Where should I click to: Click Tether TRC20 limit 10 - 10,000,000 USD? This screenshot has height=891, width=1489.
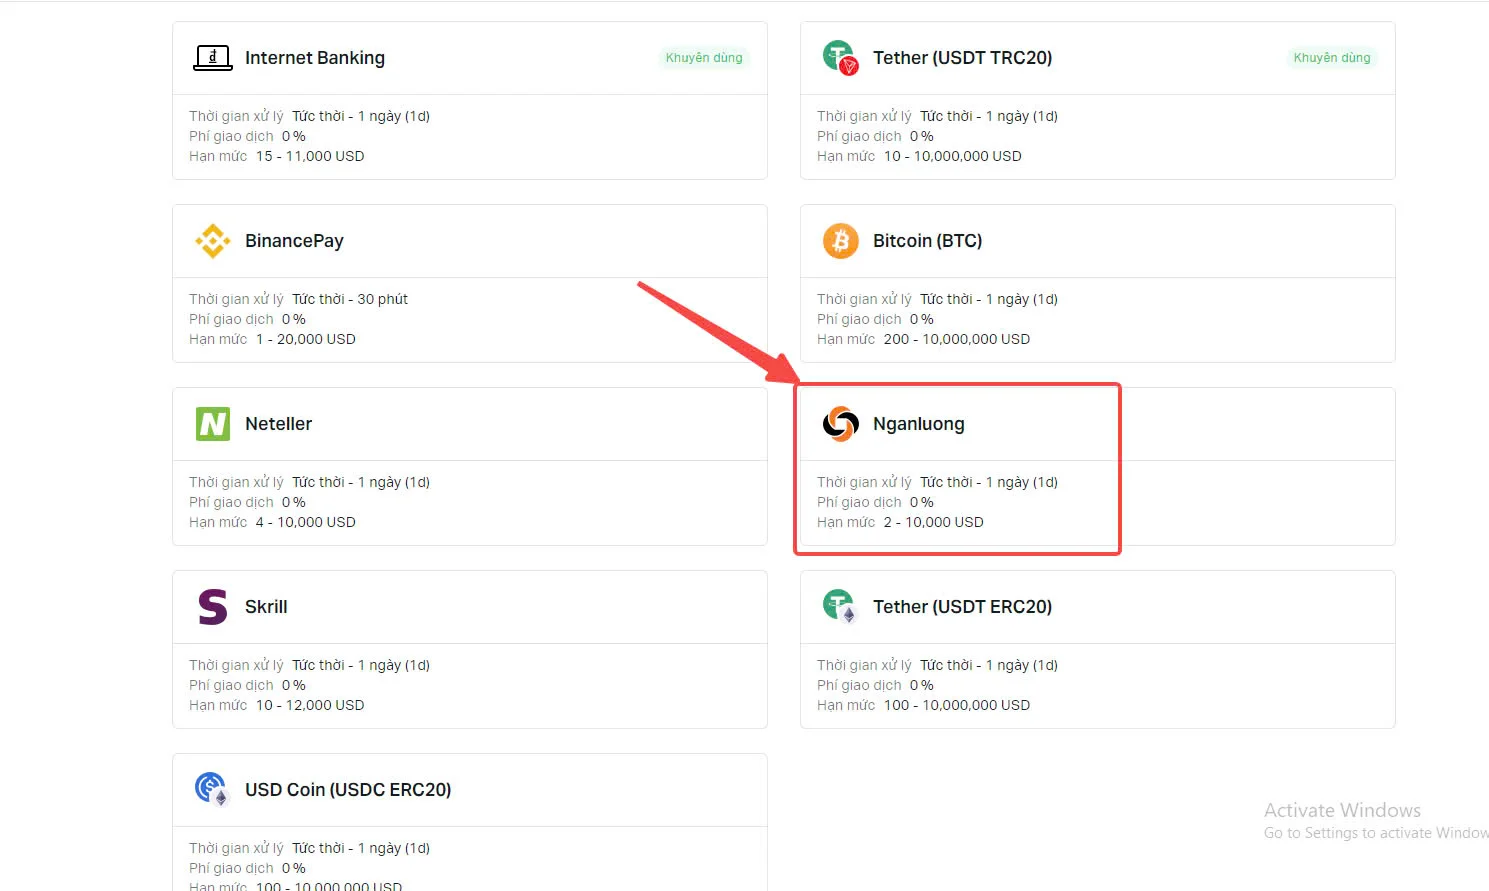[x=953, y=156]
